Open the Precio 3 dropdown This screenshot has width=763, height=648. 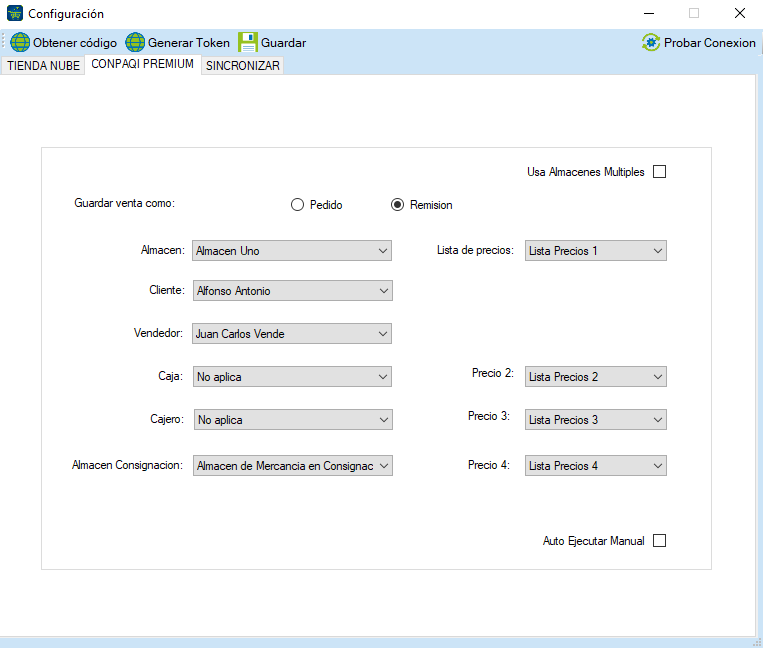[x=596, y=419]
